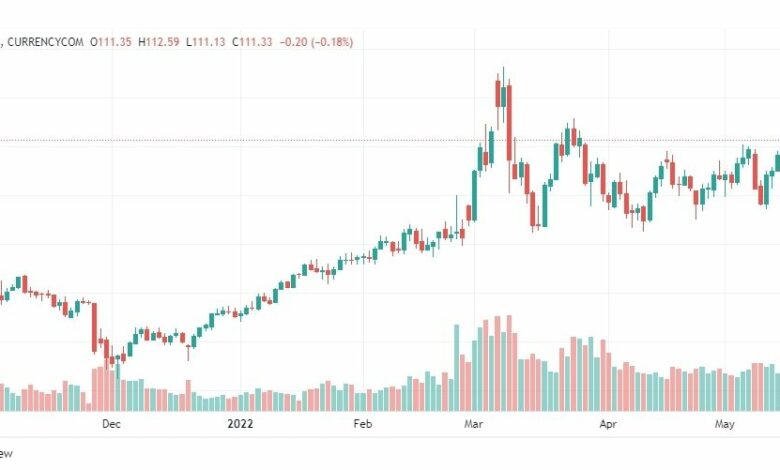
Task: Select the High value H112.59
Action: click(x=159, y=42)
